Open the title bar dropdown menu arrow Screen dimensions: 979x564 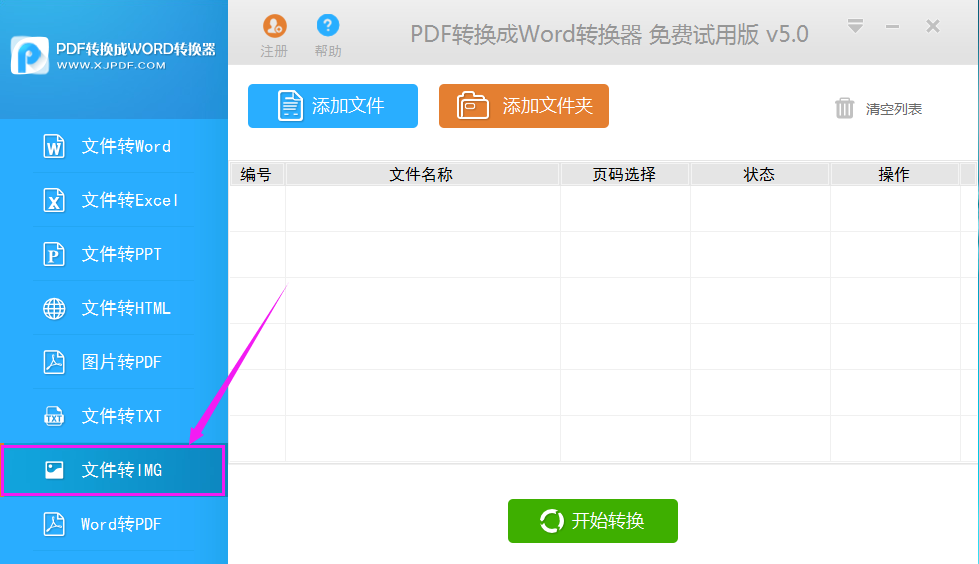coord(855,26)
